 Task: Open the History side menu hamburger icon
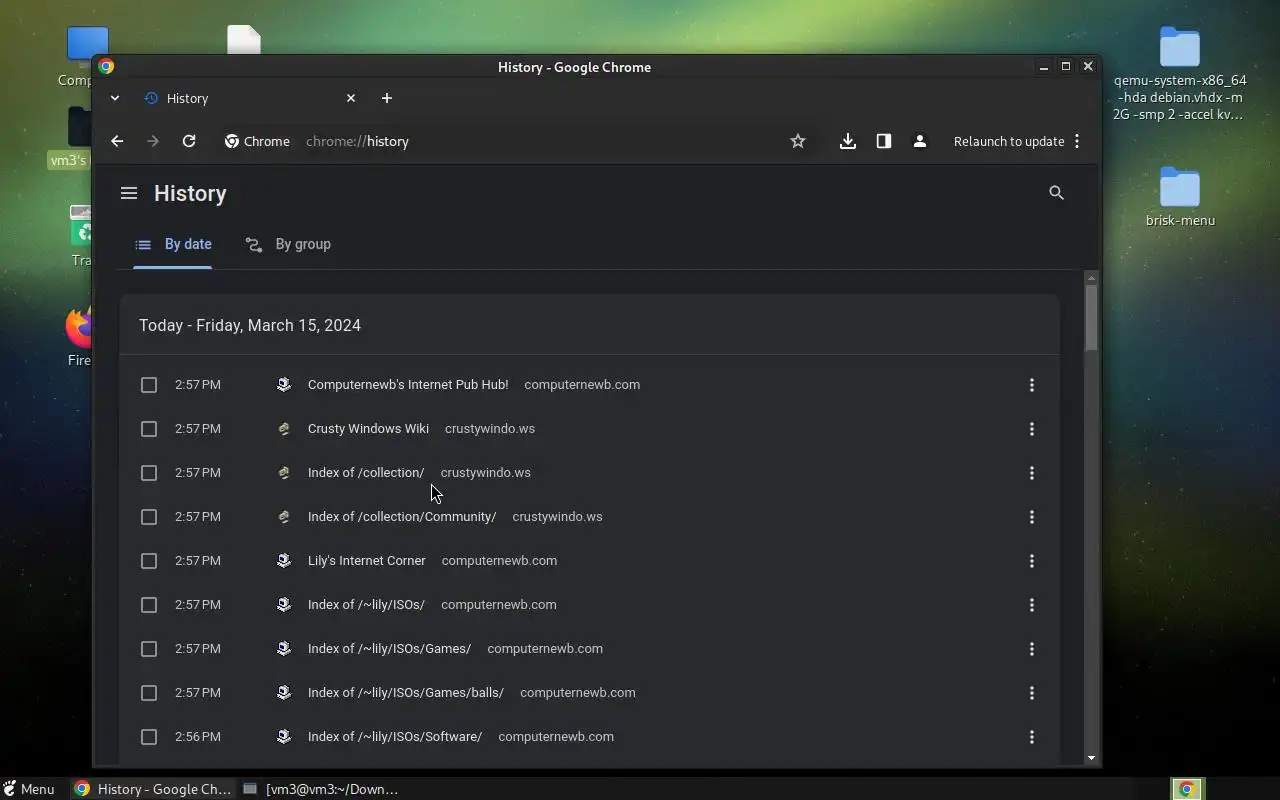pos(129,193)
